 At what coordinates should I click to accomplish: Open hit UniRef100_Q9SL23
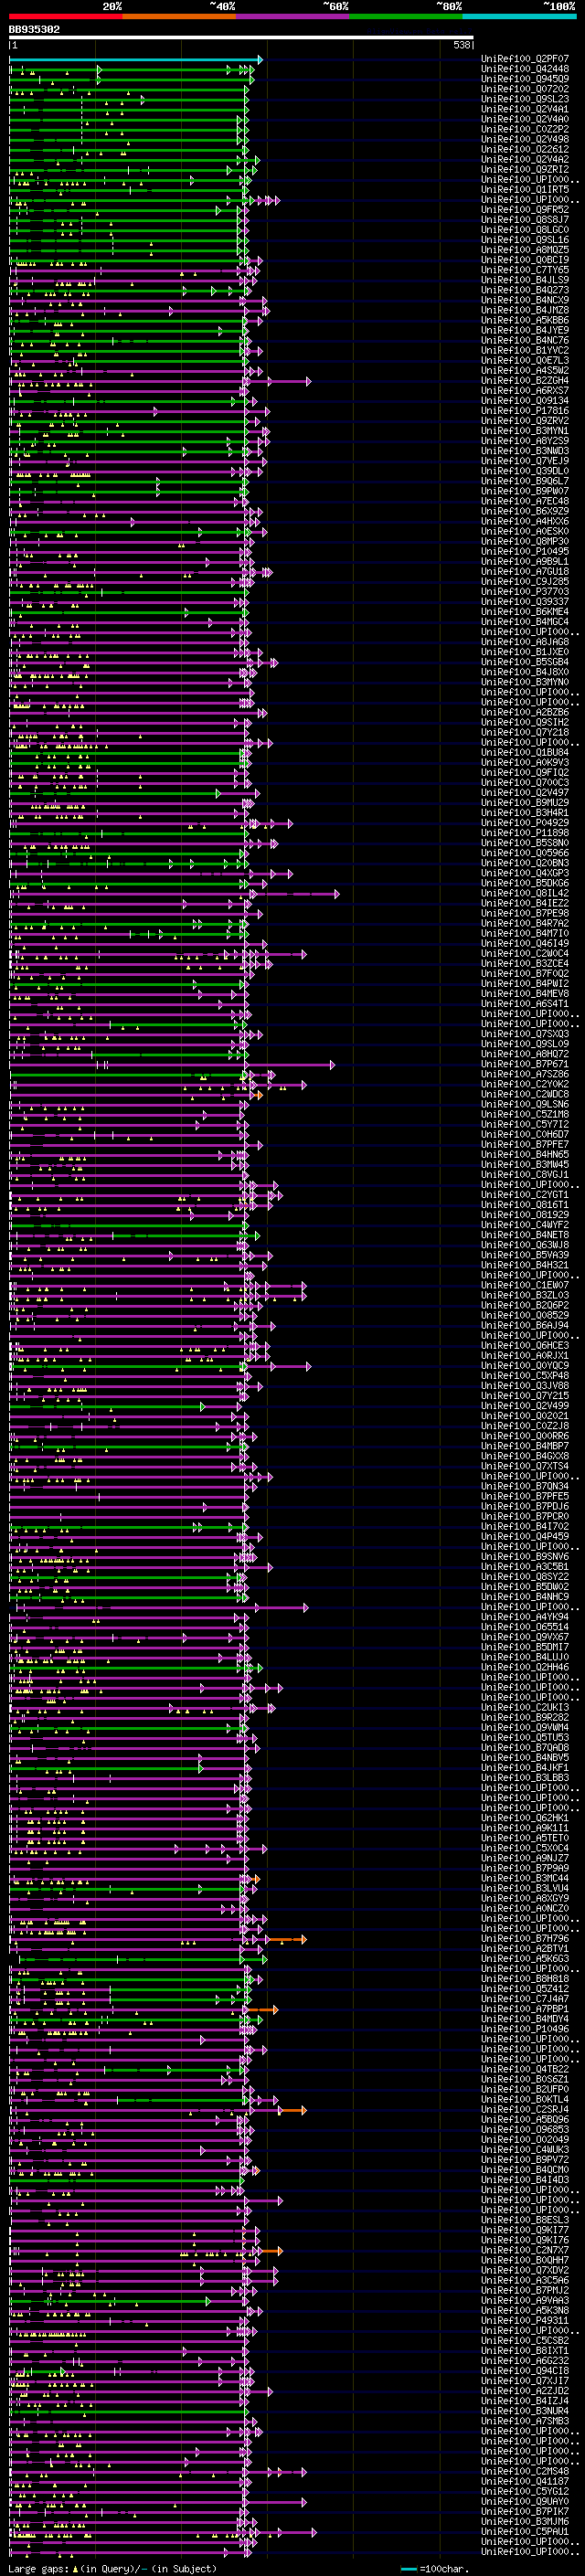[x=525, y=99]
